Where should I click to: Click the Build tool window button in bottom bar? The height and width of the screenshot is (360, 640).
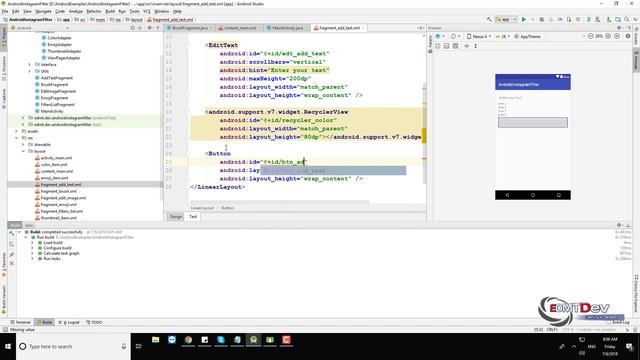coord(44,322)
